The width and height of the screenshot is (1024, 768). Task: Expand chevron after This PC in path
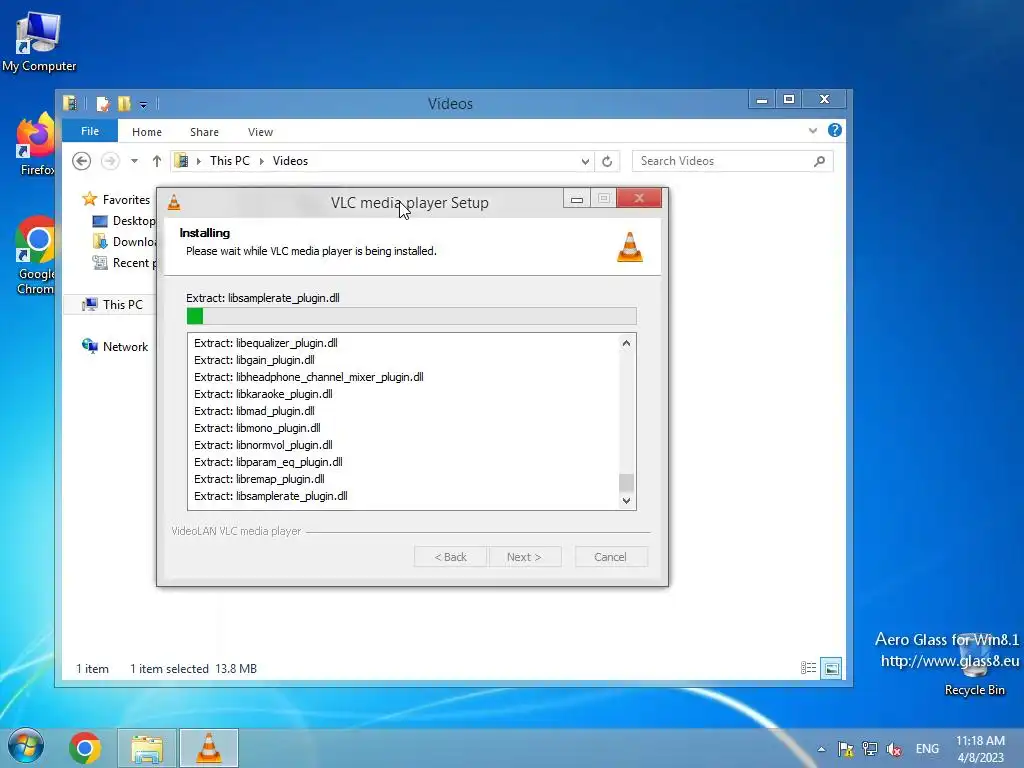pos(261,161)
